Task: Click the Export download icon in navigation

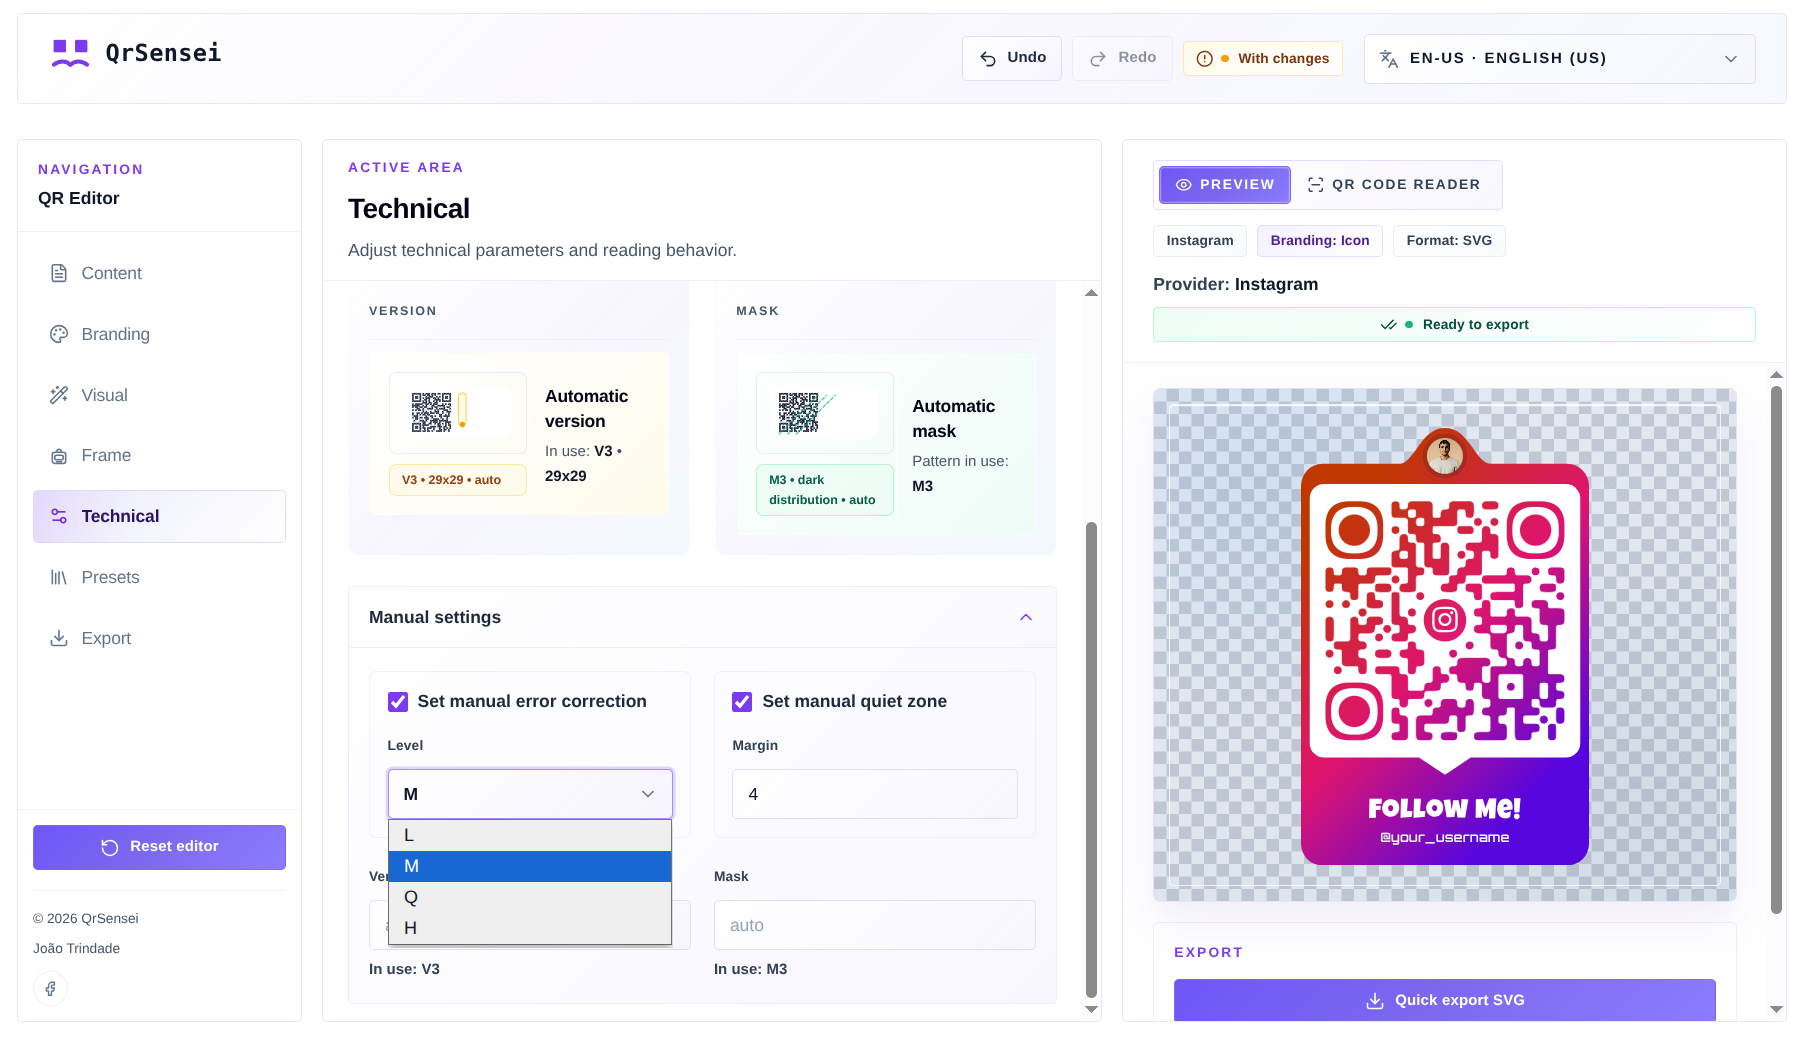Action: [x=59, y=638]
